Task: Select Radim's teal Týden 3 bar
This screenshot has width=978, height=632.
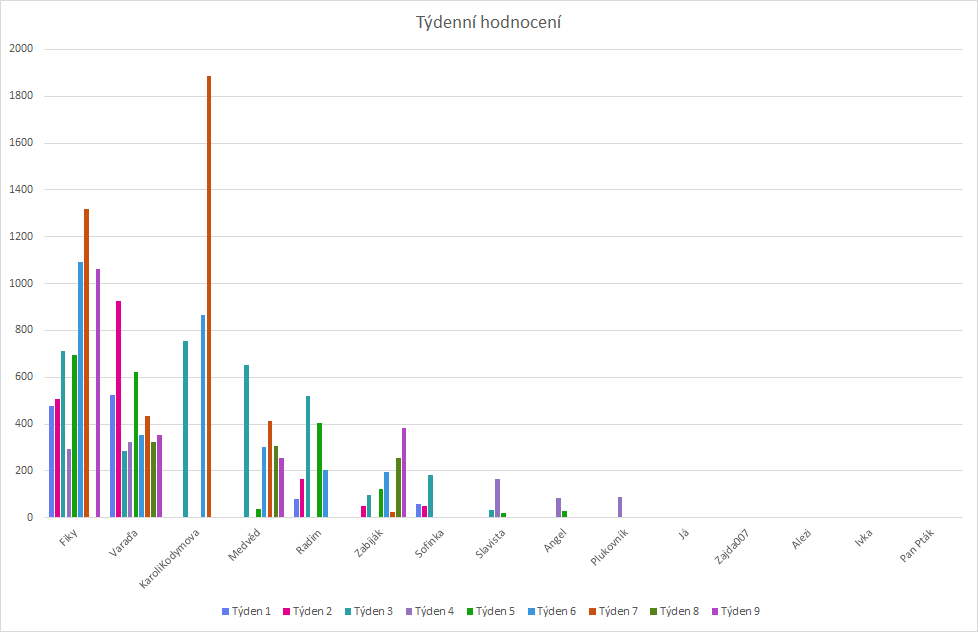Action: click(308, 456)
